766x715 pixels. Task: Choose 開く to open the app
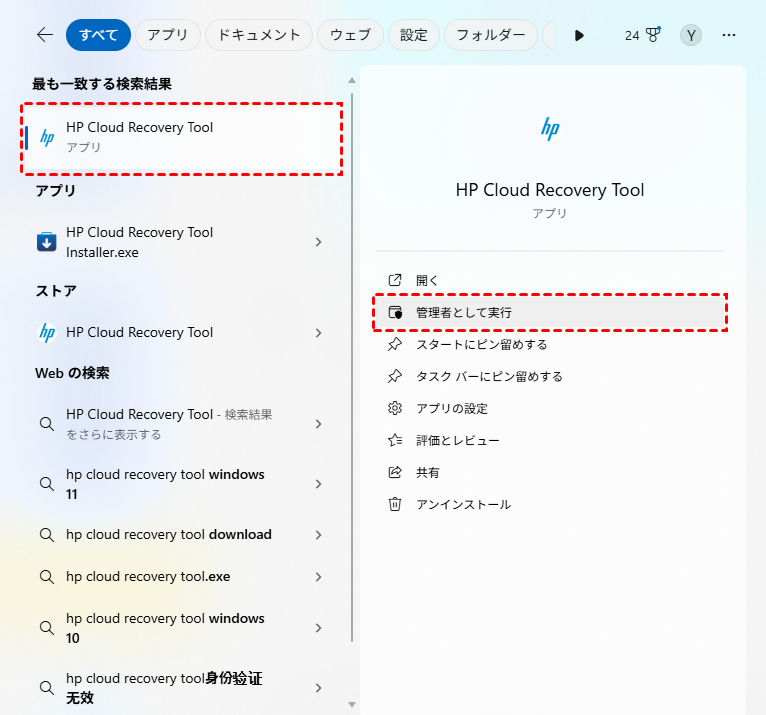click(x=550, y=280)
